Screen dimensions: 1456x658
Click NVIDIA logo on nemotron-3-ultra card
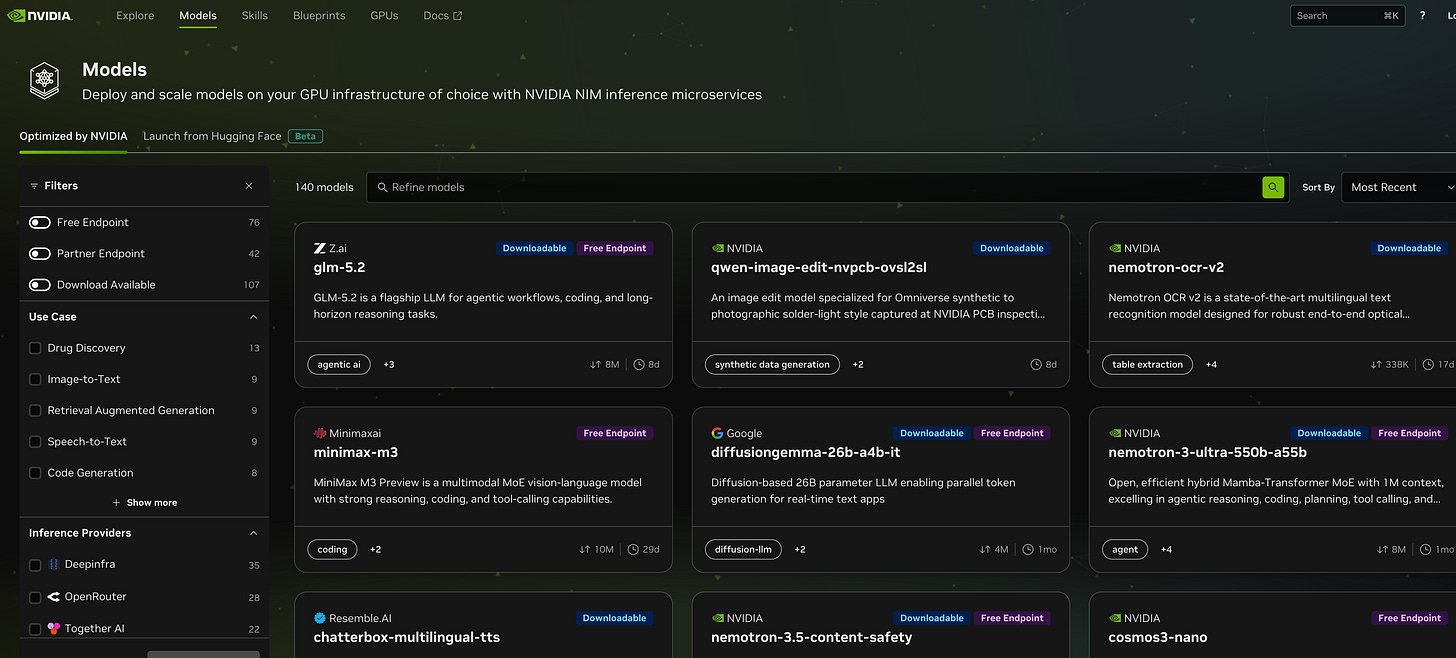click(x=1115, y=433)
